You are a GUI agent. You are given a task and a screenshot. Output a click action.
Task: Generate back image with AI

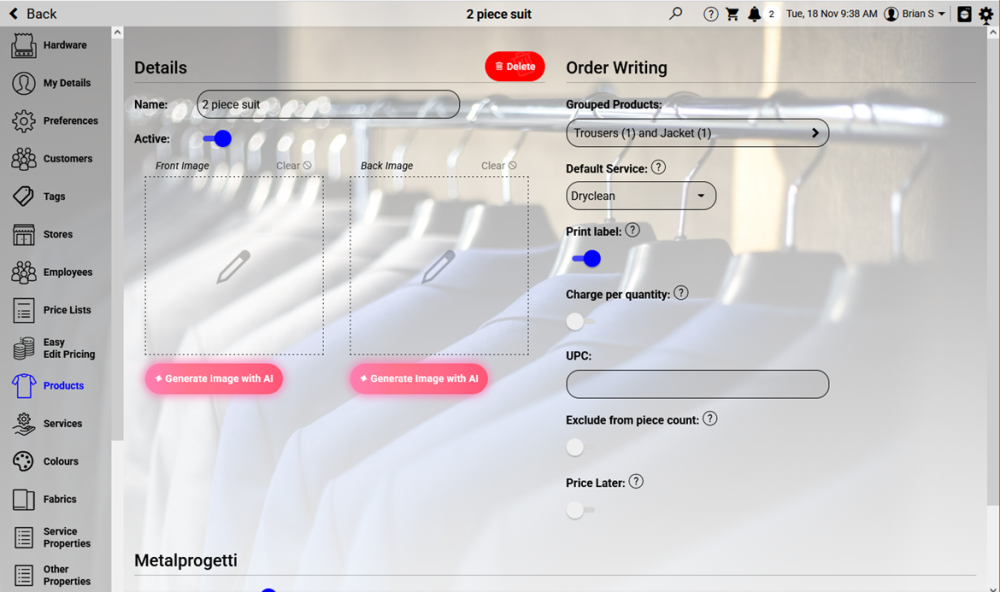pyautogui.click(x=418, y=378)
